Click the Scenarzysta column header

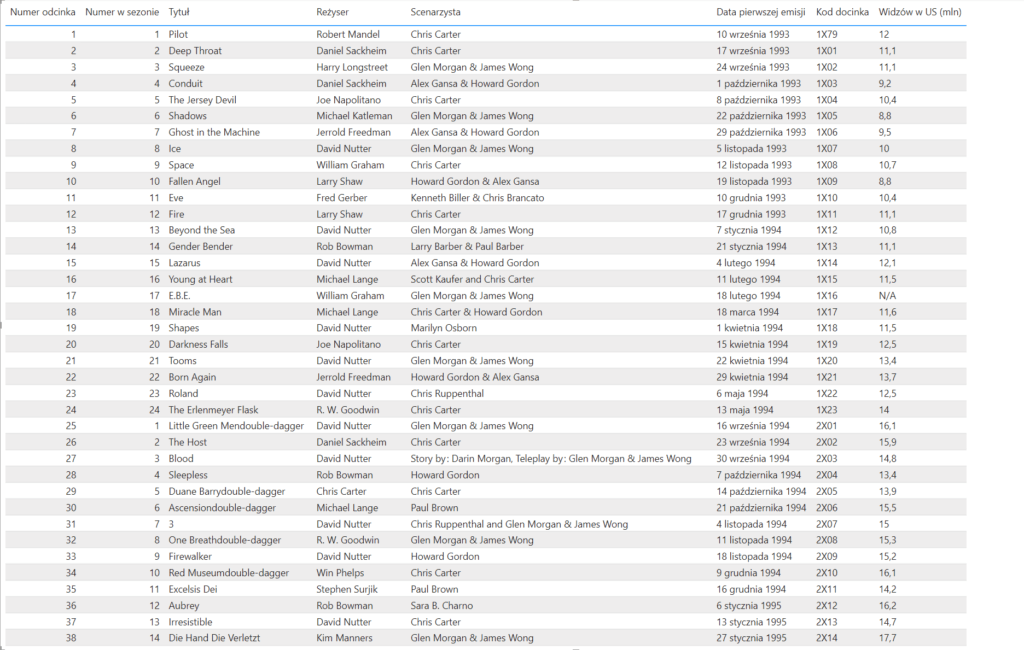click(x=436, y=12)
